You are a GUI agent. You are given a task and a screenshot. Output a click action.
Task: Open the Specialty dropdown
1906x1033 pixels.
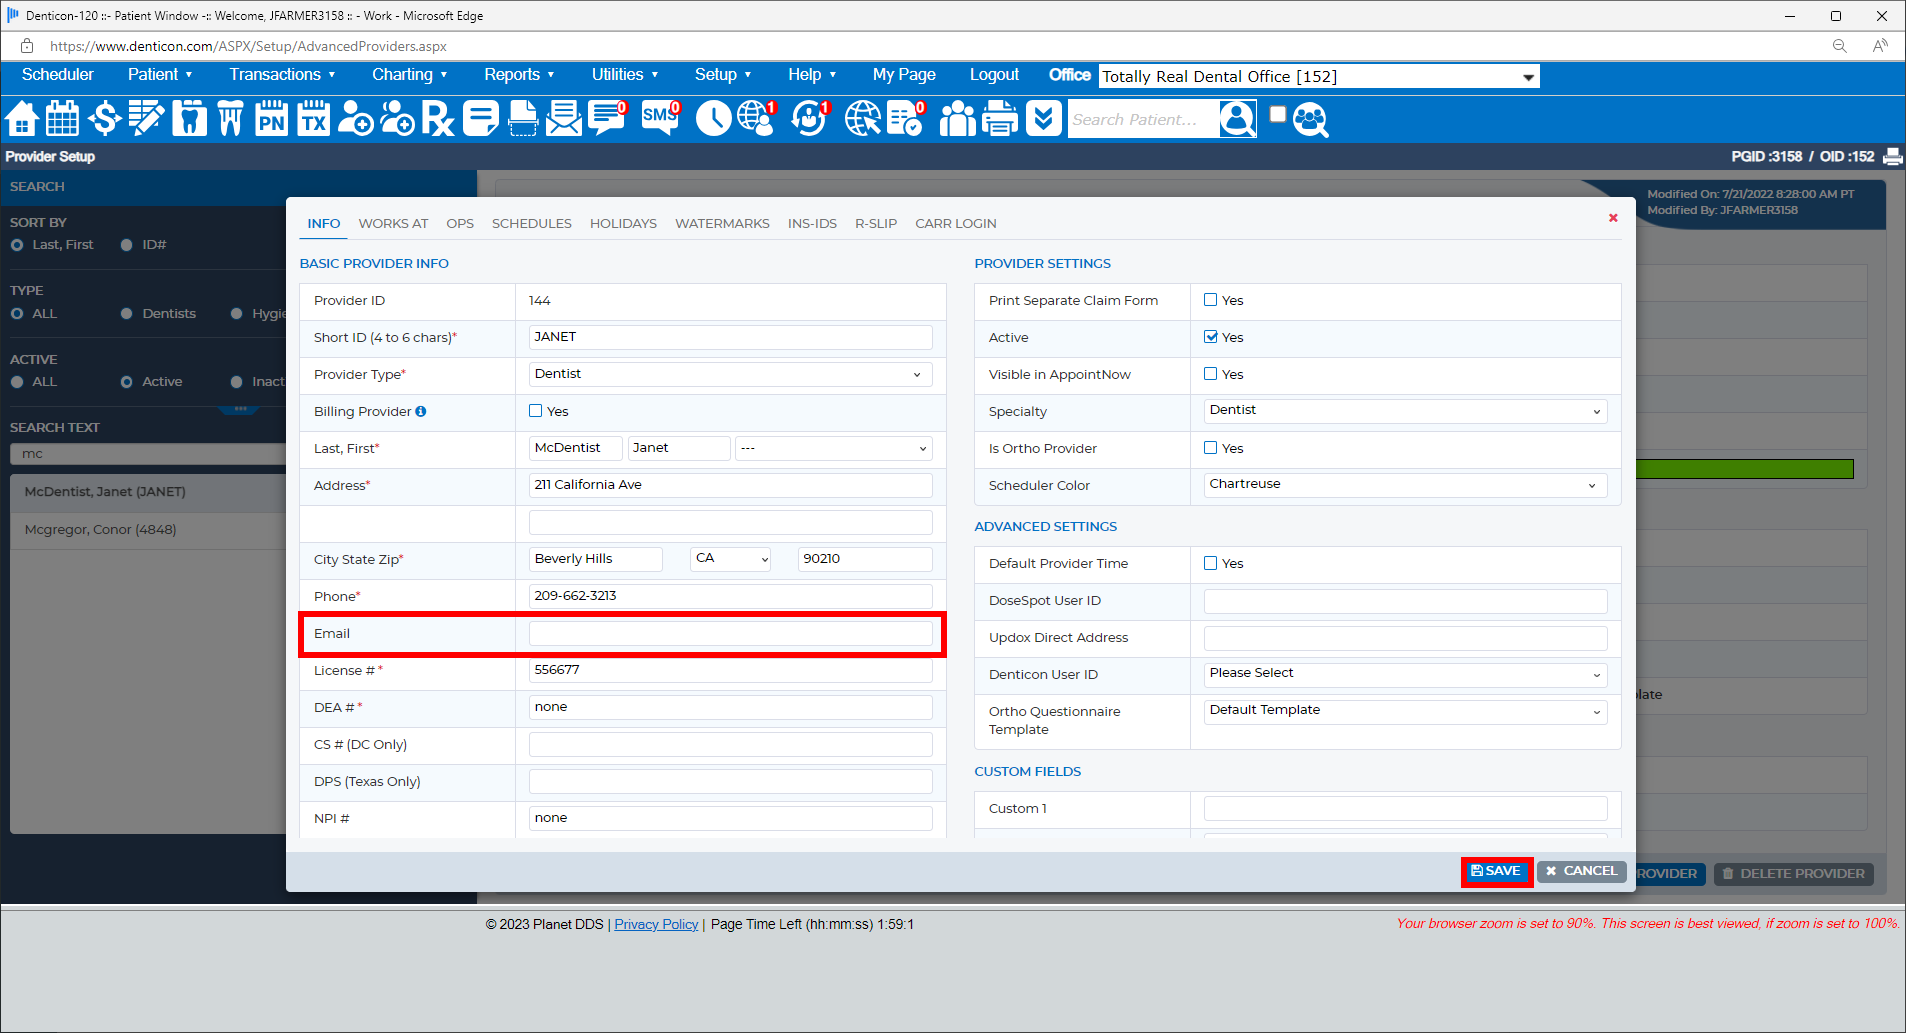pos(1405,411)
